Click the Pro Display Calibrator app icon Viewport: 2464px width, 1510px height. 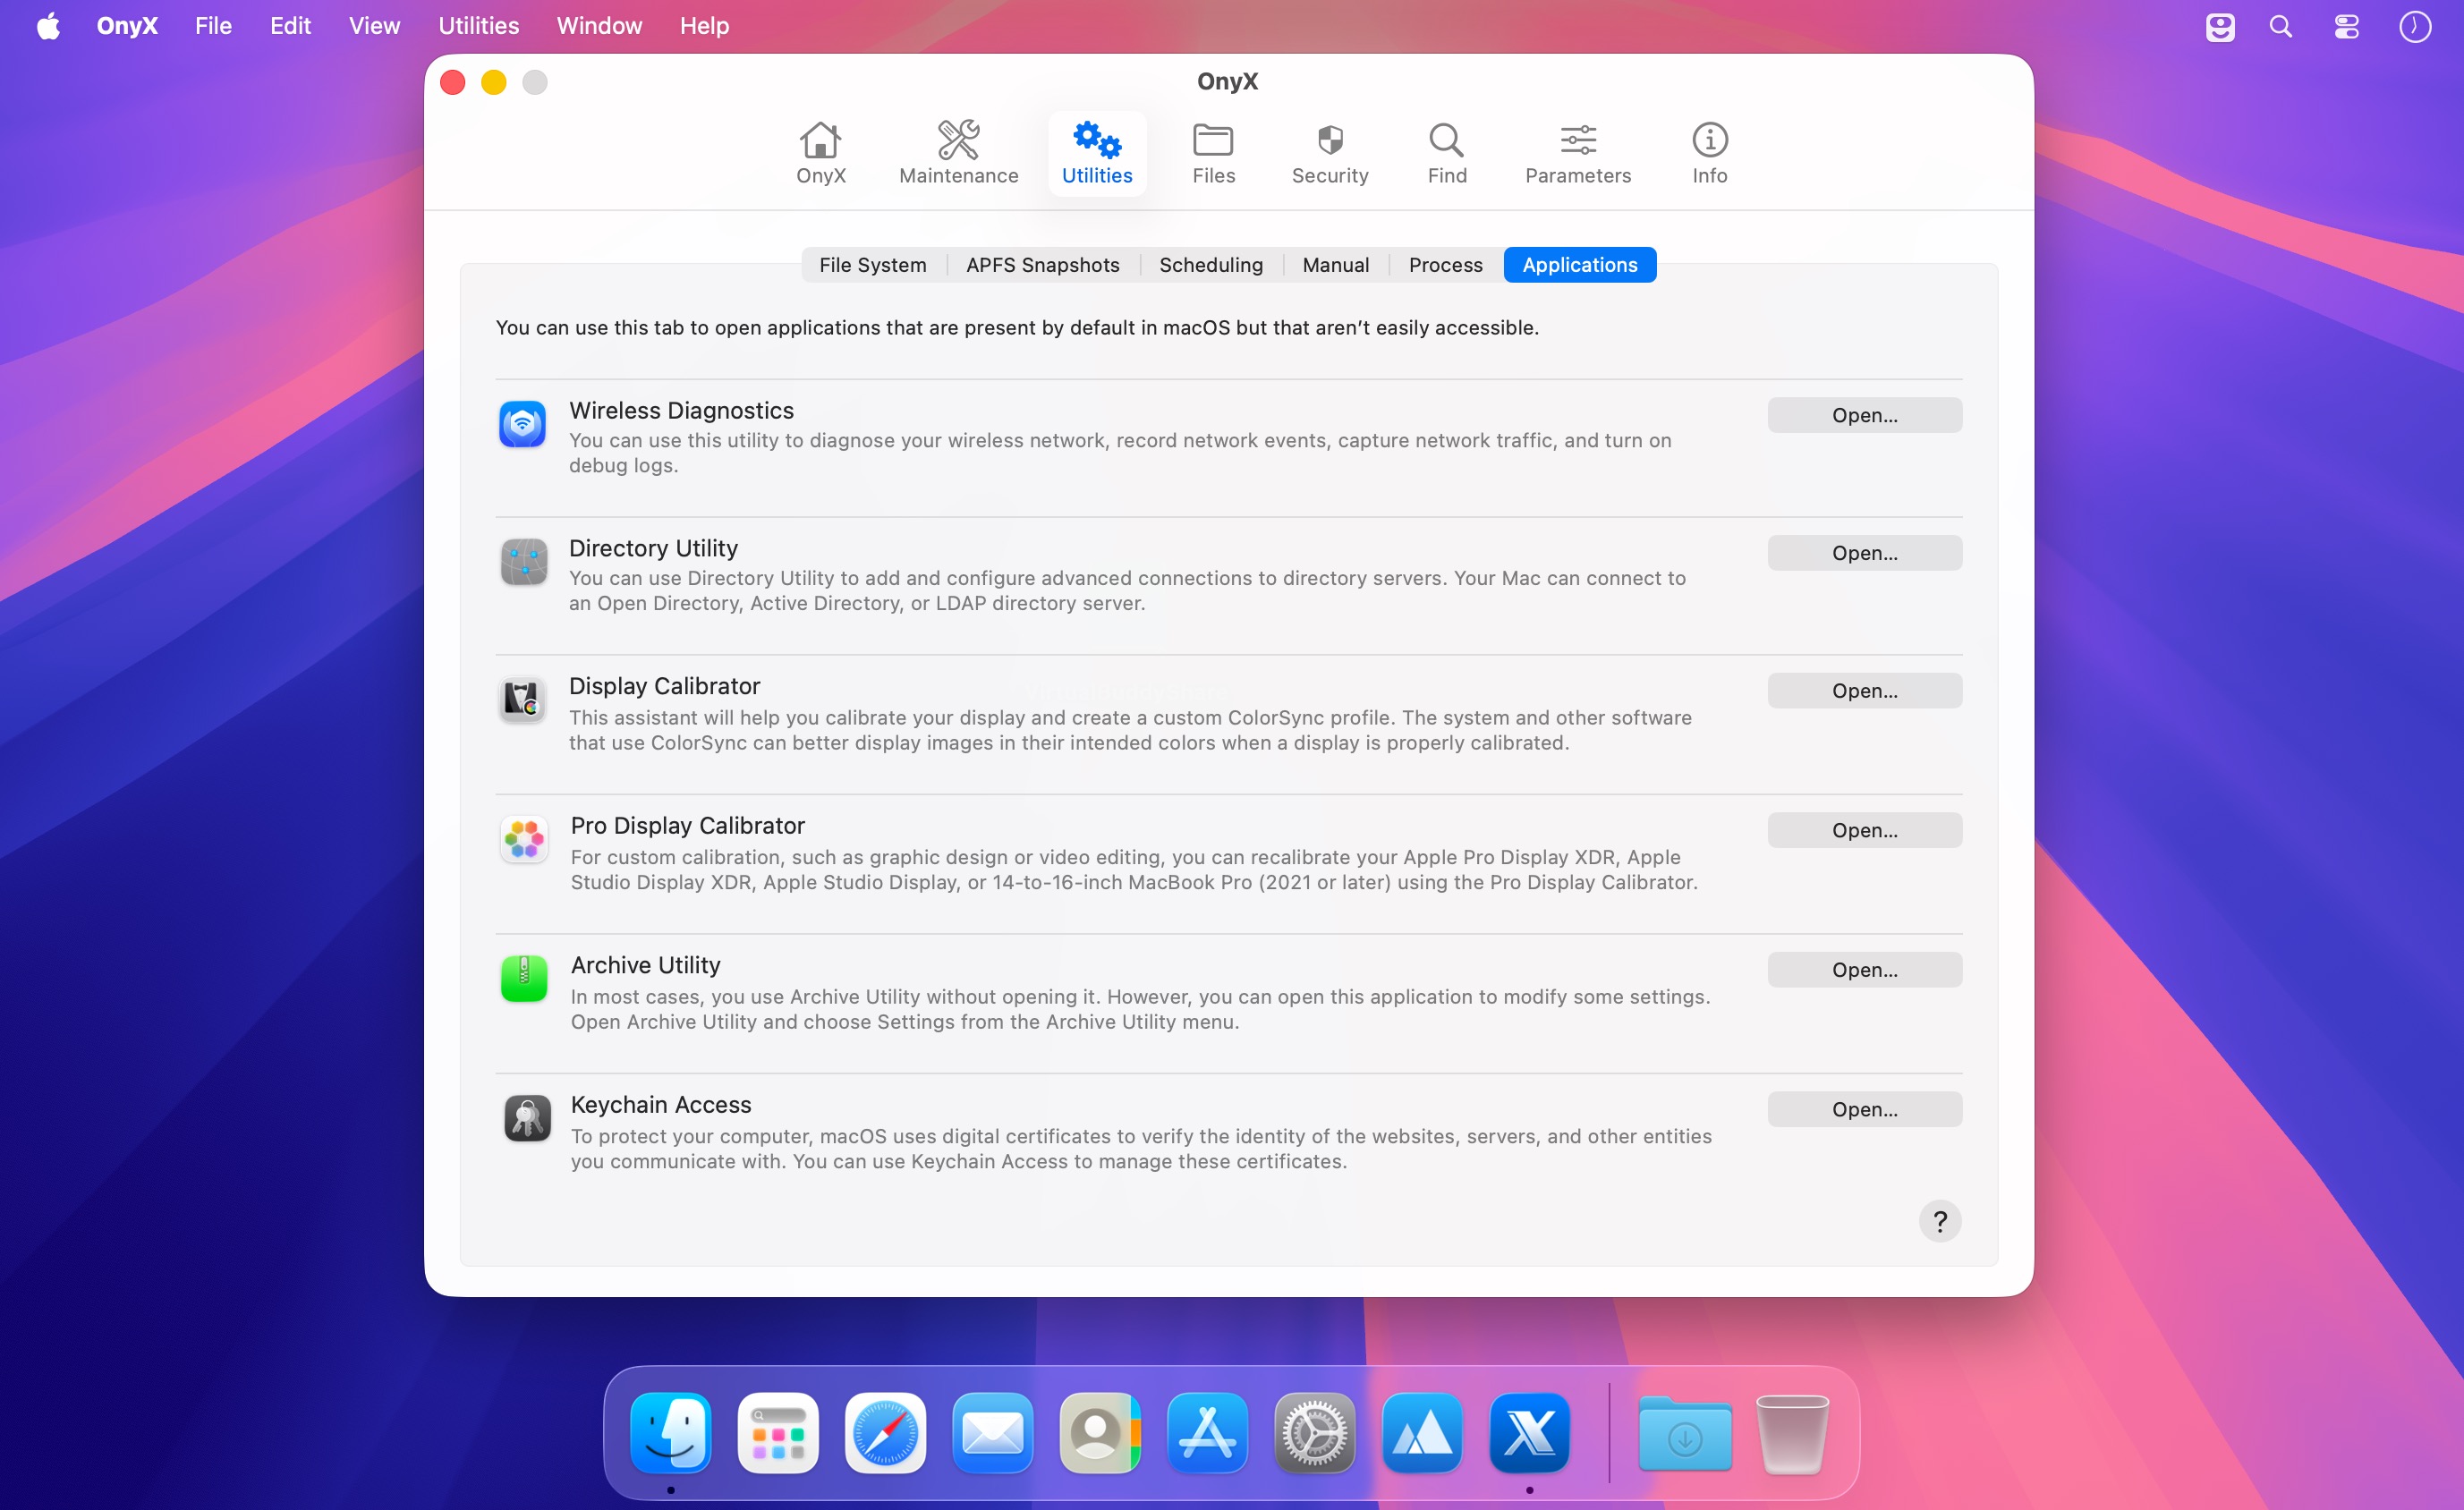pyautogui.click(x=524, y=839)
